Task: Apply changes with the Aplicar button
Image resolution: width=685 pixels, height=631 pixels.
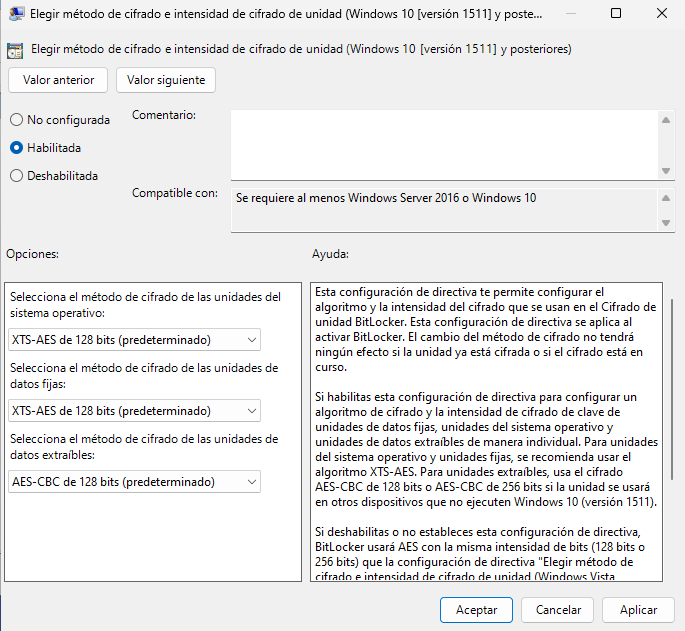Action: pos(638,610)
